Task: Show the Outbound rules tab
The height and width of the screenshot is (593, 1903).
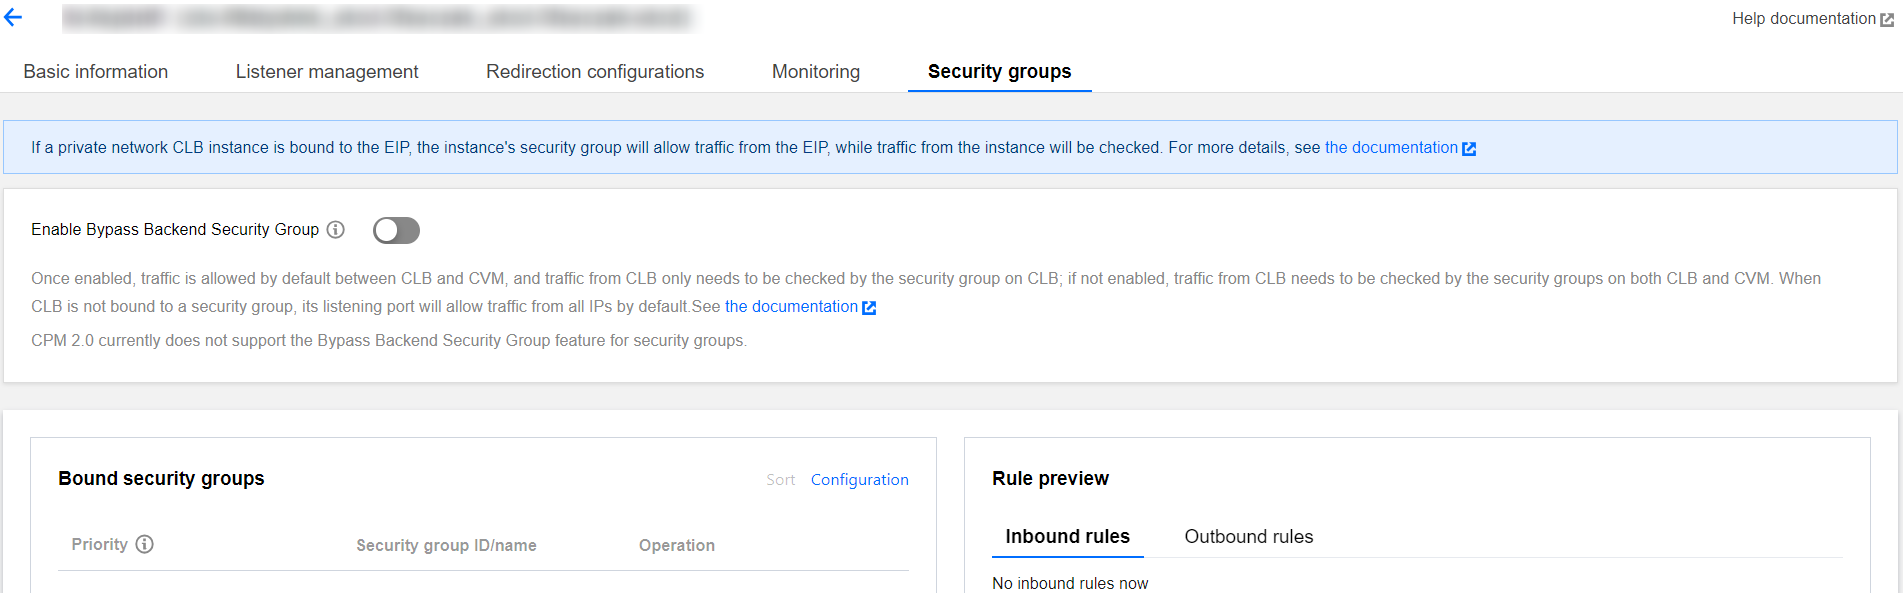Action: point(1248,537)
